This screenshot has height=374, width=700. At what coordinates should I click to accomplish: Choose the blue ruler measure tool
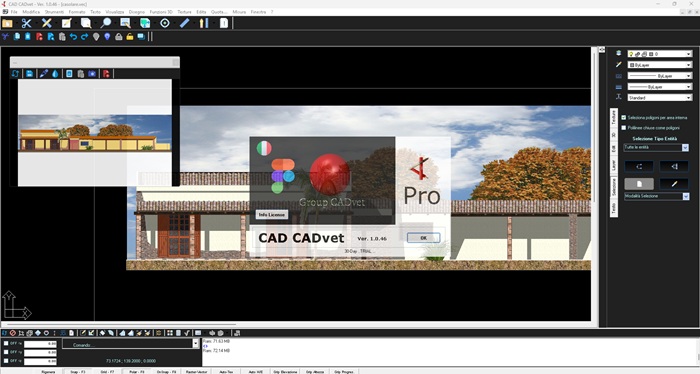[x=184, y=23]
